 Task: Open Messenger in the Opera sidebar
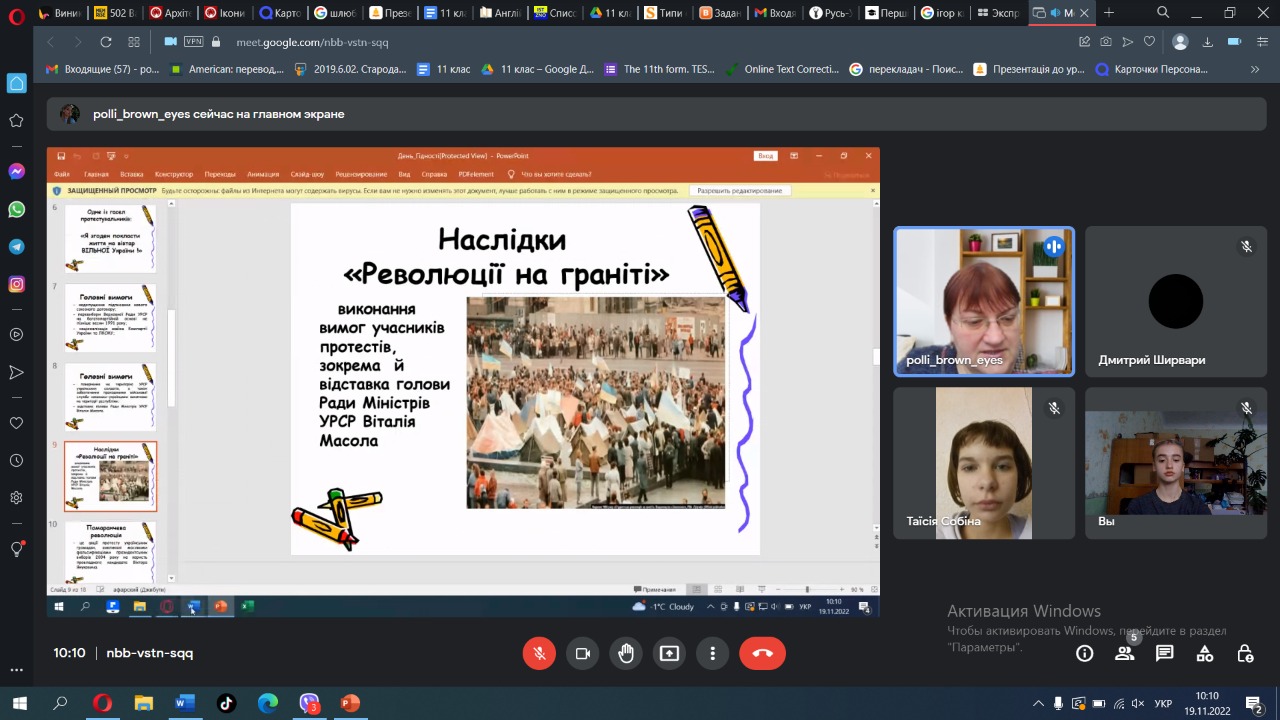click(x=16, y=171)
